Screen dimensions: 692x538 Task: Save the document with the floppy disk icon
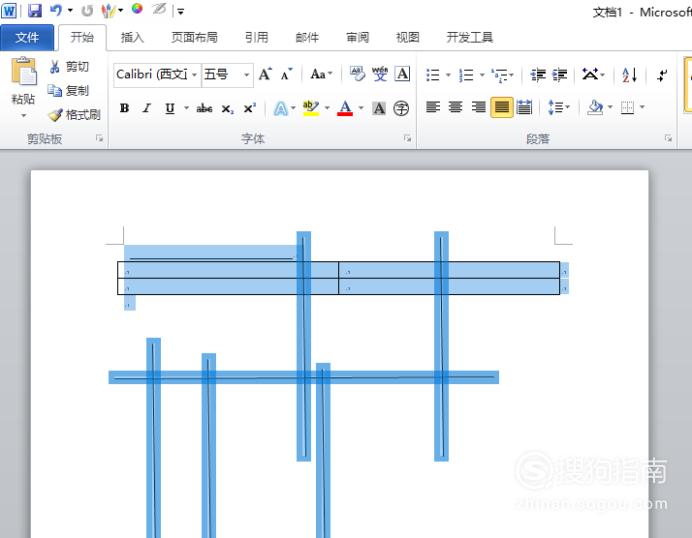click(34, 10)
